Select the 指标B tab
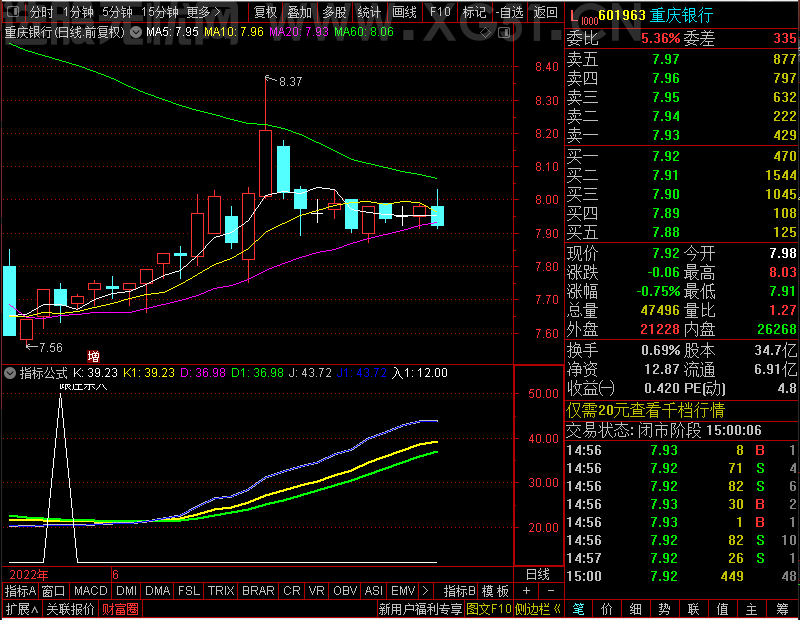This screenshot has height=620, width=800. [x=460, y=591]
